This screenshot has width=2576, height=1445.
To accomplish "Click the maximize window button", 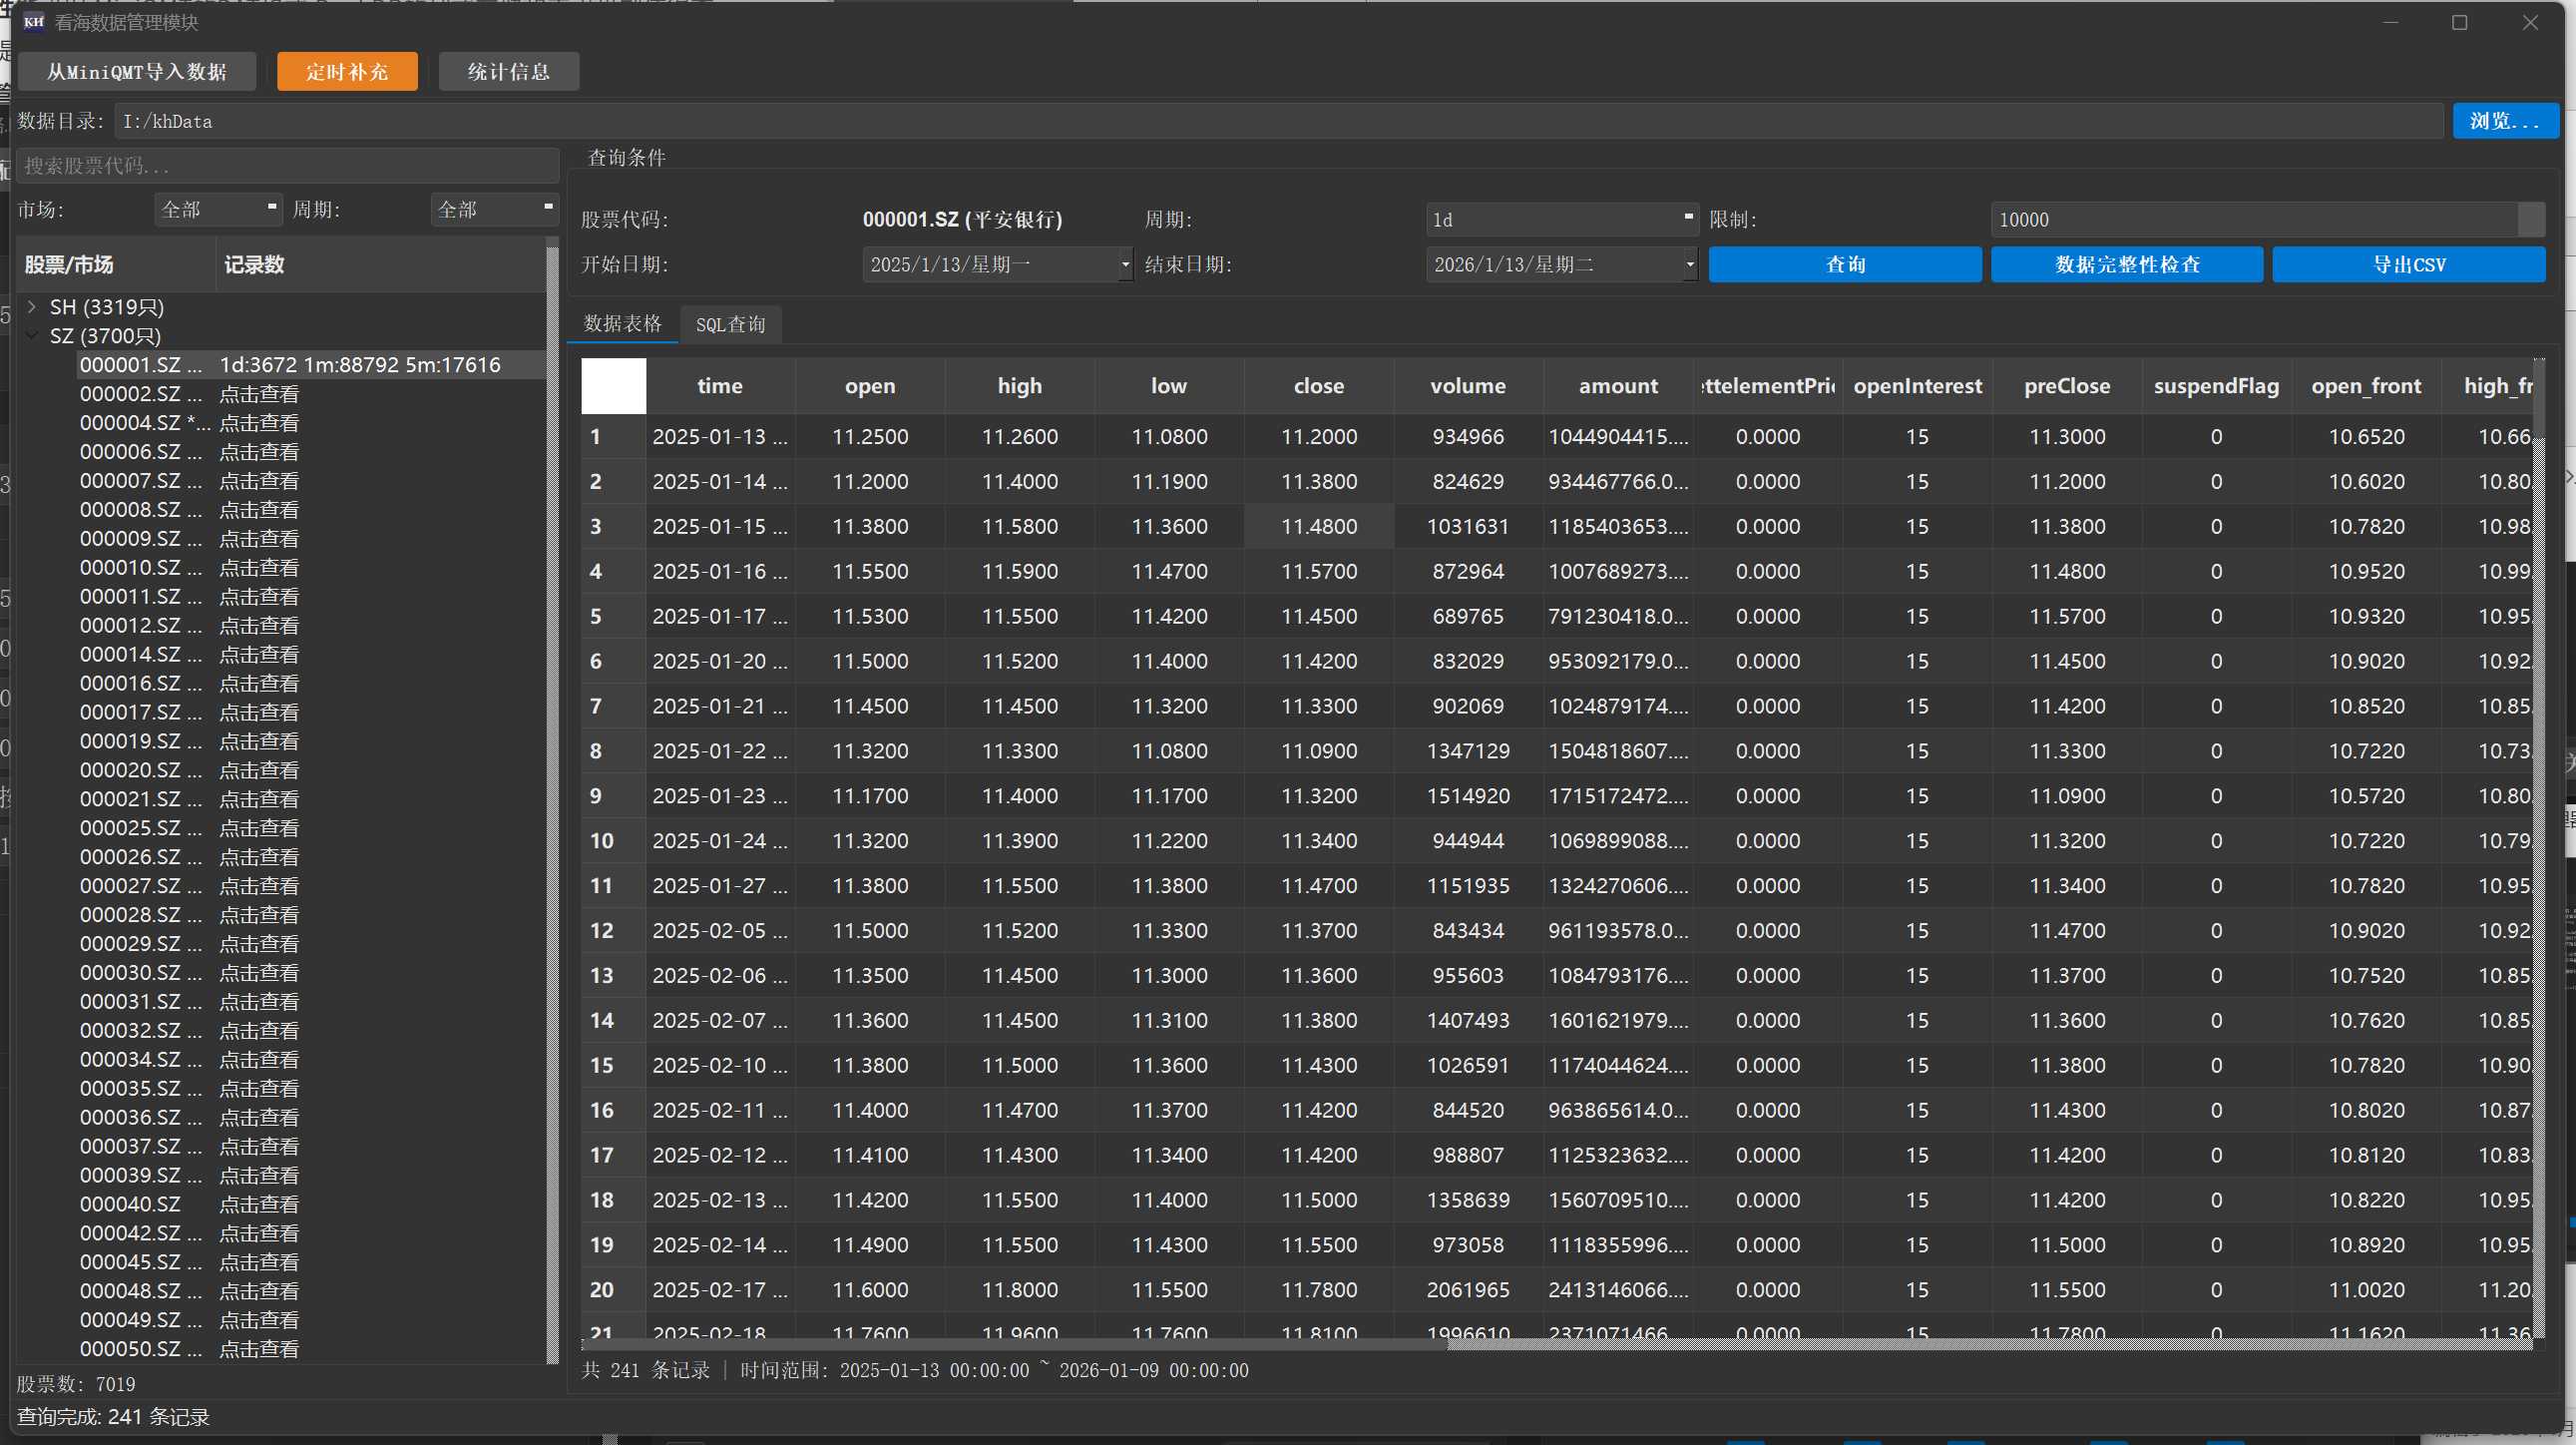I will click(x=2459, y=22).
